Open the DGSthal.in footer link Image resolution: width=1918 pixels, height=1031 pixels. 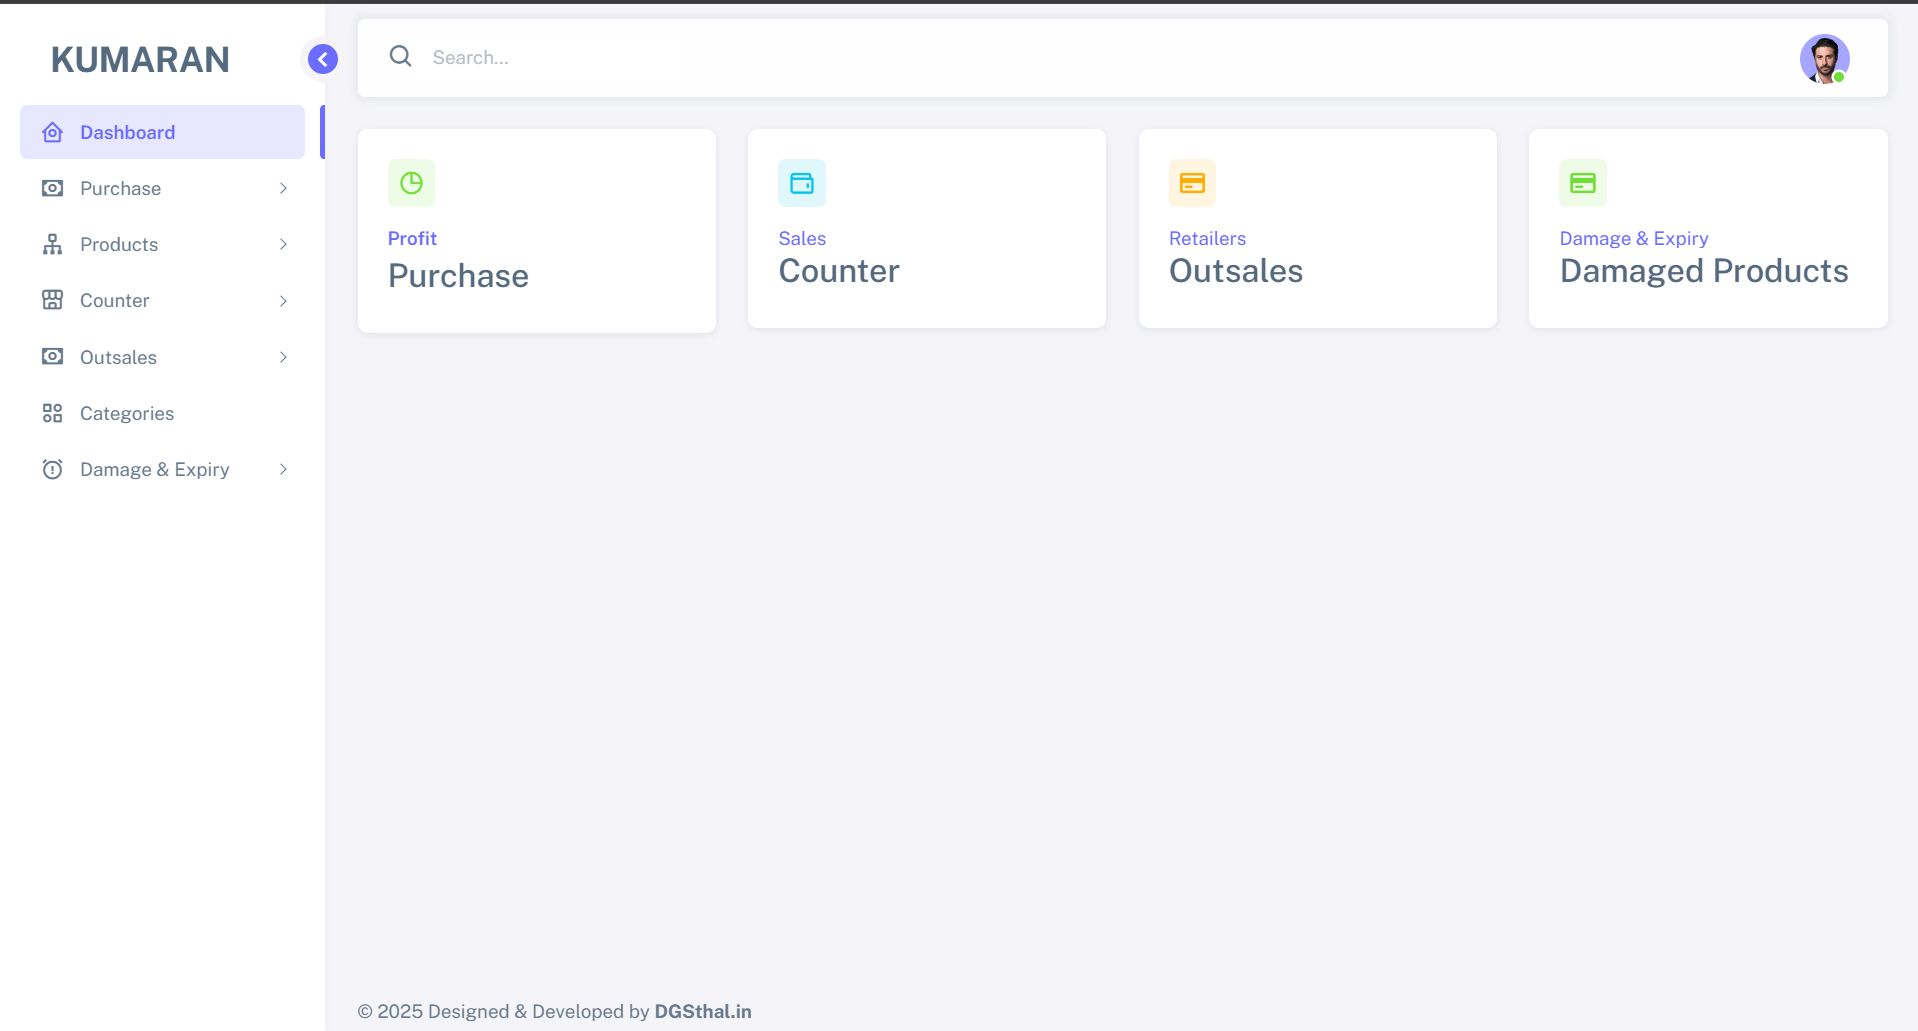[x=702, y=1011]
